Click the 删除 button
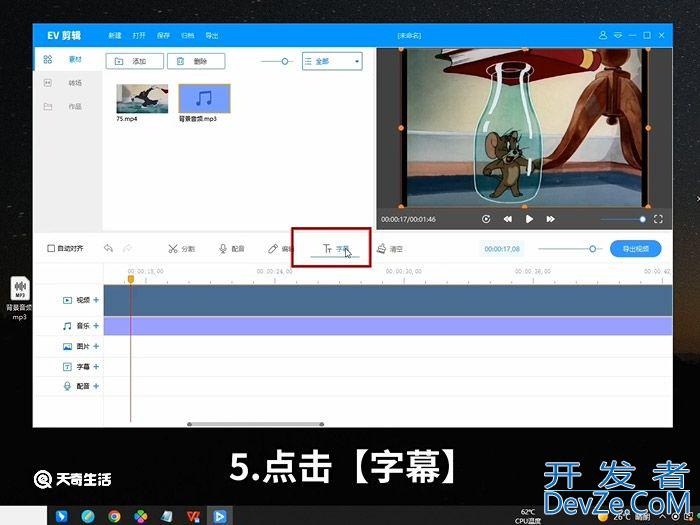700x525 pixels. tap(196, 61)
